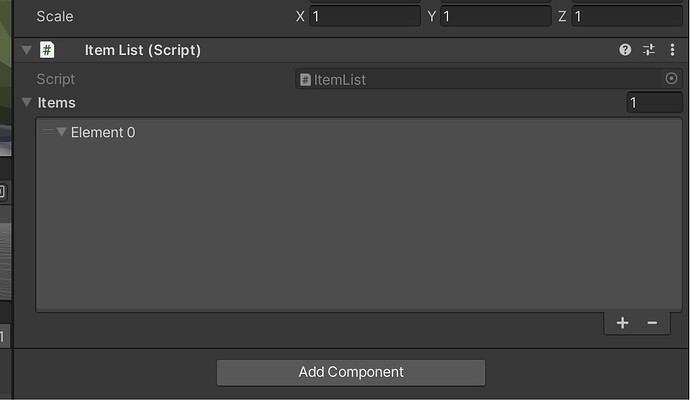Screen dimensions: 690x401
Task: Click the Item List (Script) header title
Action: [143, 50]
